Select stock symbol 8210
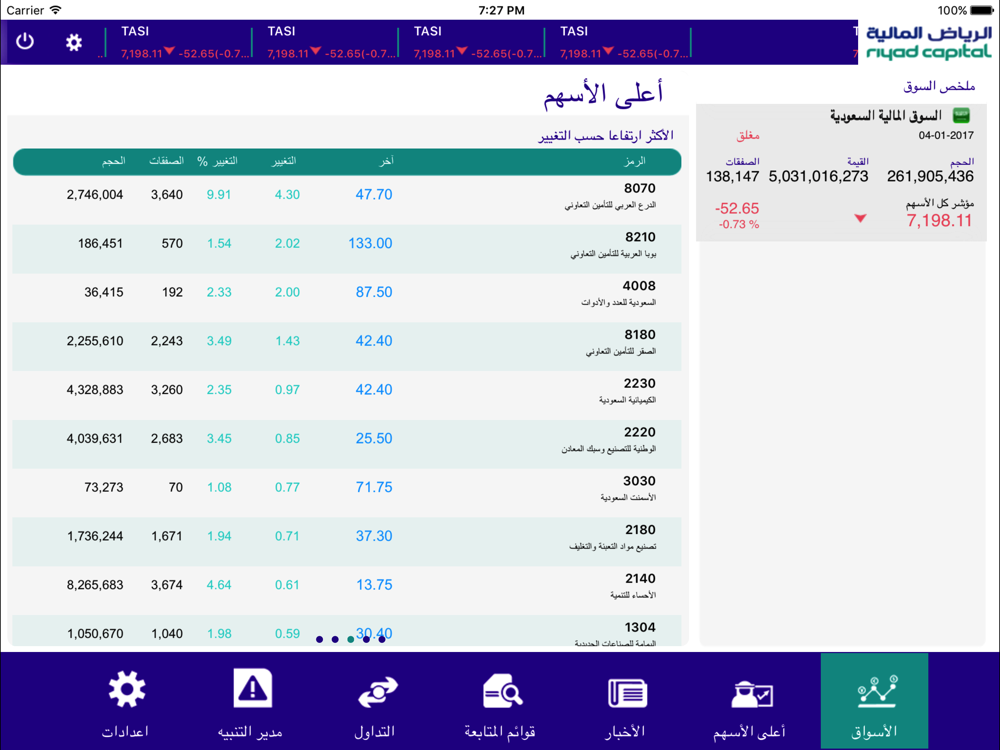This screenshot has width=1000, height=750. [640, 237]
